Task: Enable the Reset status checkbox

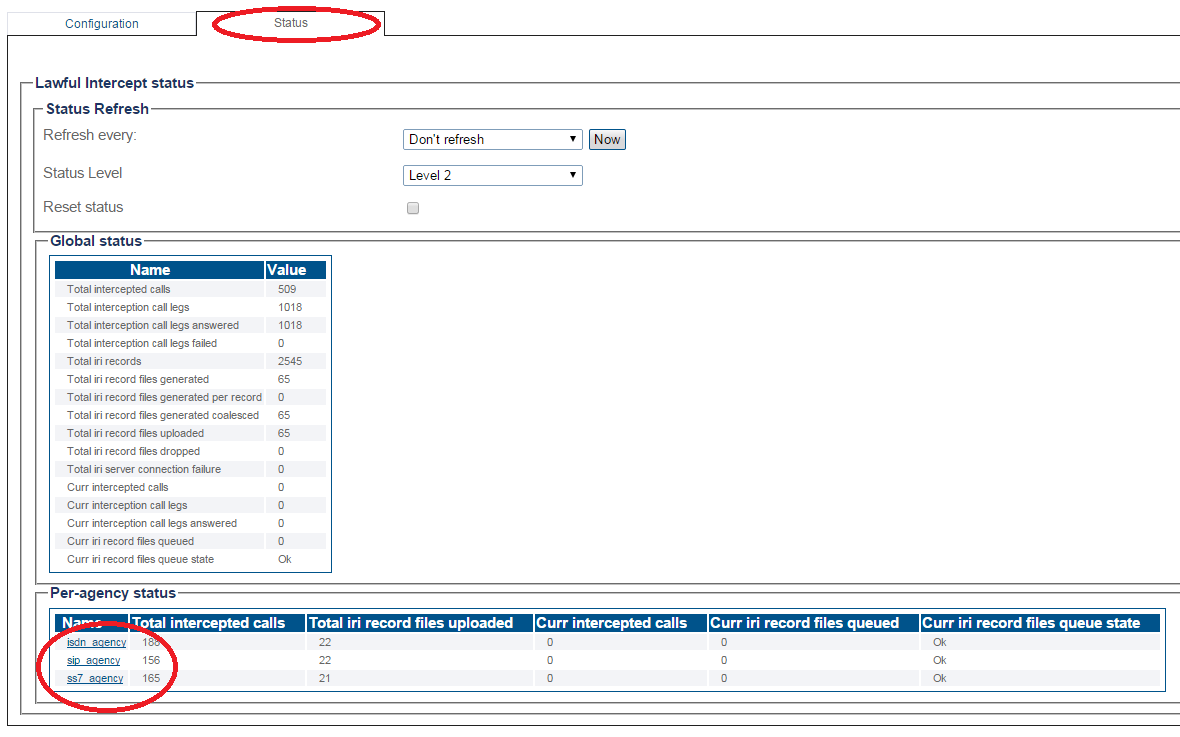Action: pos(413,208)
